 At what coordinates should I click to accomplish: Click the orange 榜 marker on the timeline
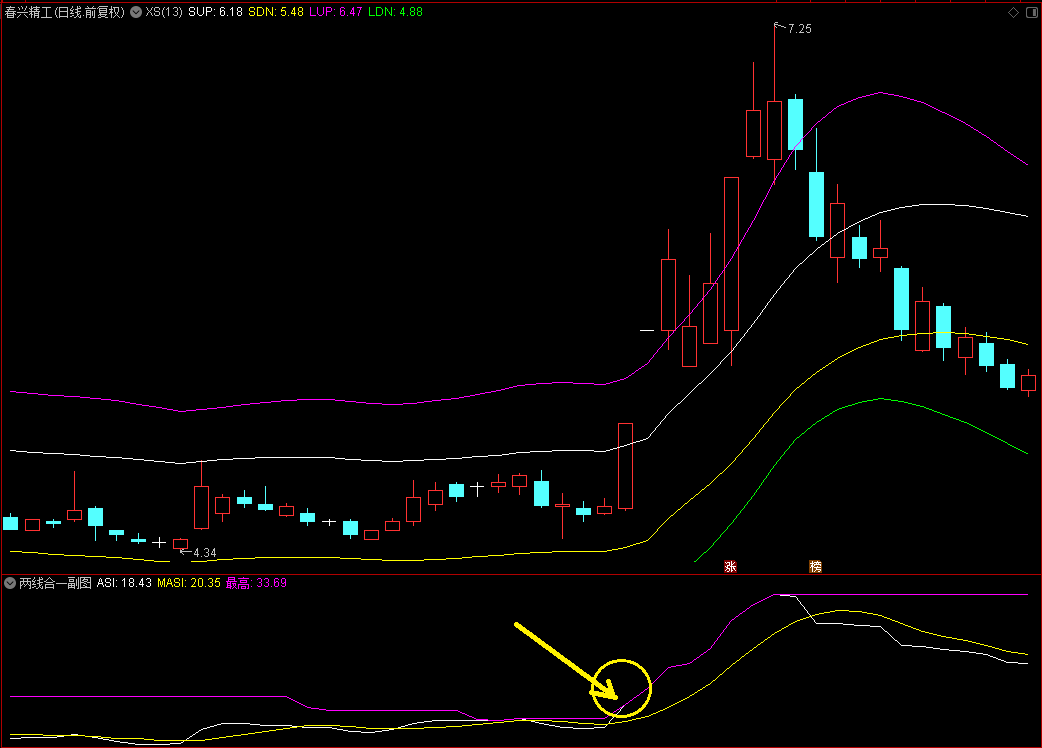click(x=815, y=567)
